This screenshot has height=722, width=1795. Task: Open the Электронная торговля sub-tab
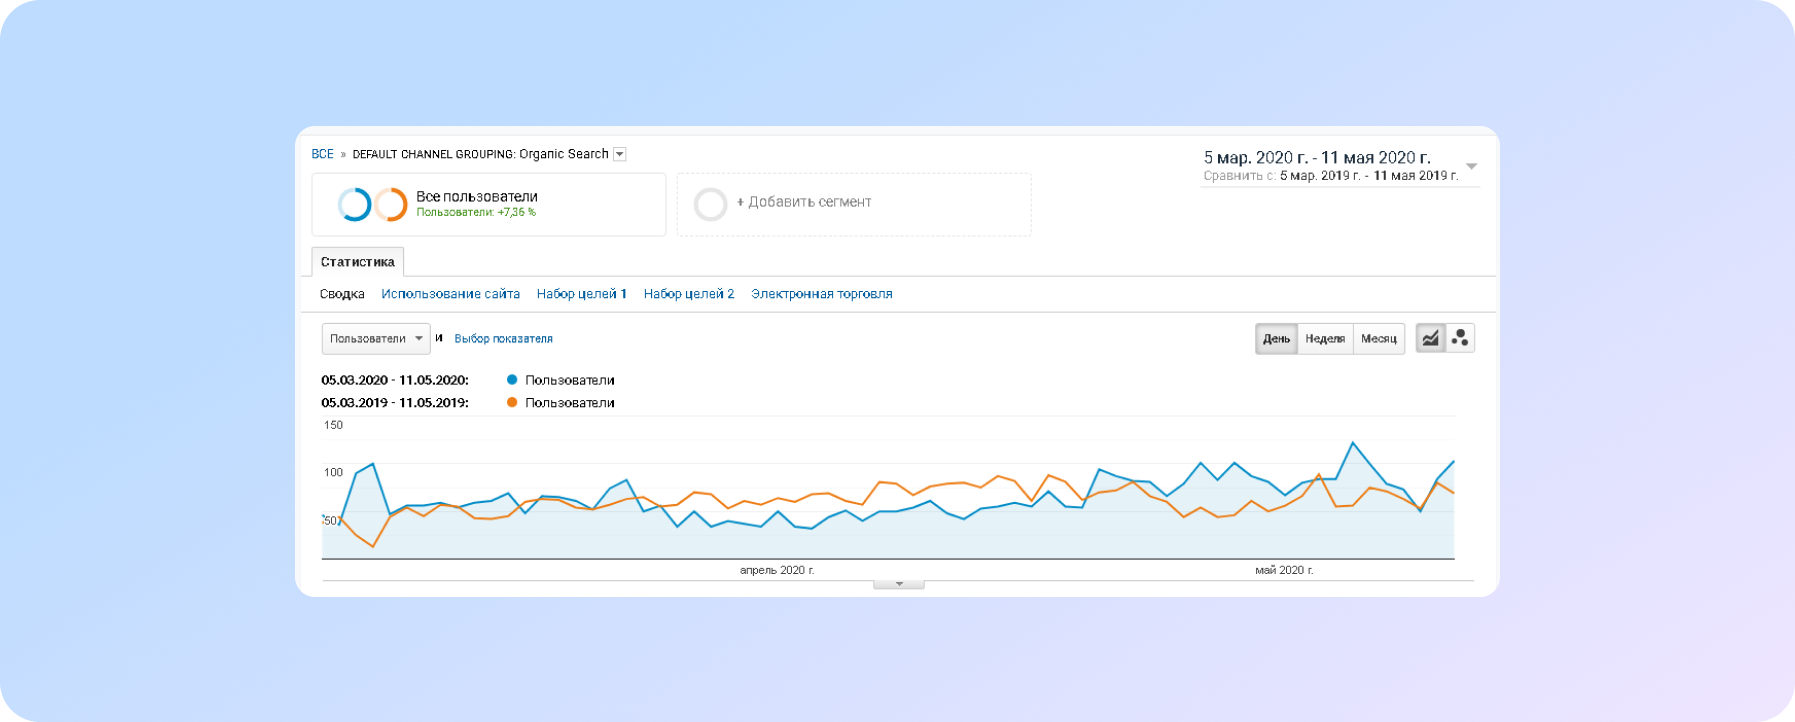pyautogui.click(x=822, y=294)
